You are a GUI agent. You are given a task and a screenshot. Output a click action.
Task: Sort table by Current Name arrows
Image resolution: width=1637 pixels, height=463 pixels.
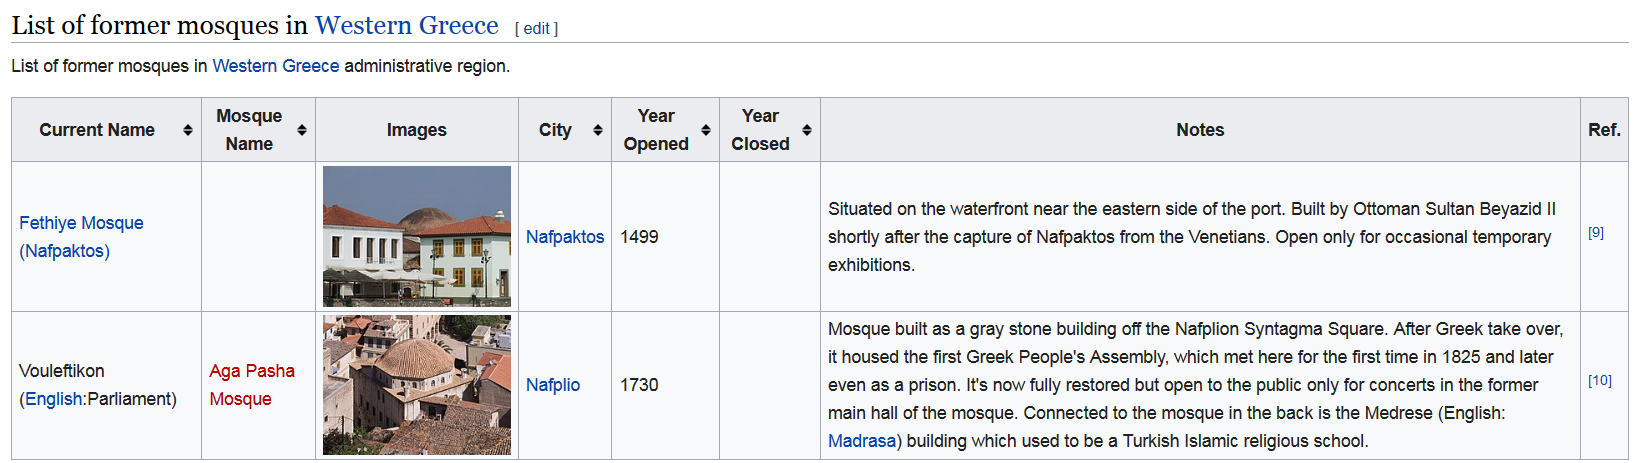[187, 130]
